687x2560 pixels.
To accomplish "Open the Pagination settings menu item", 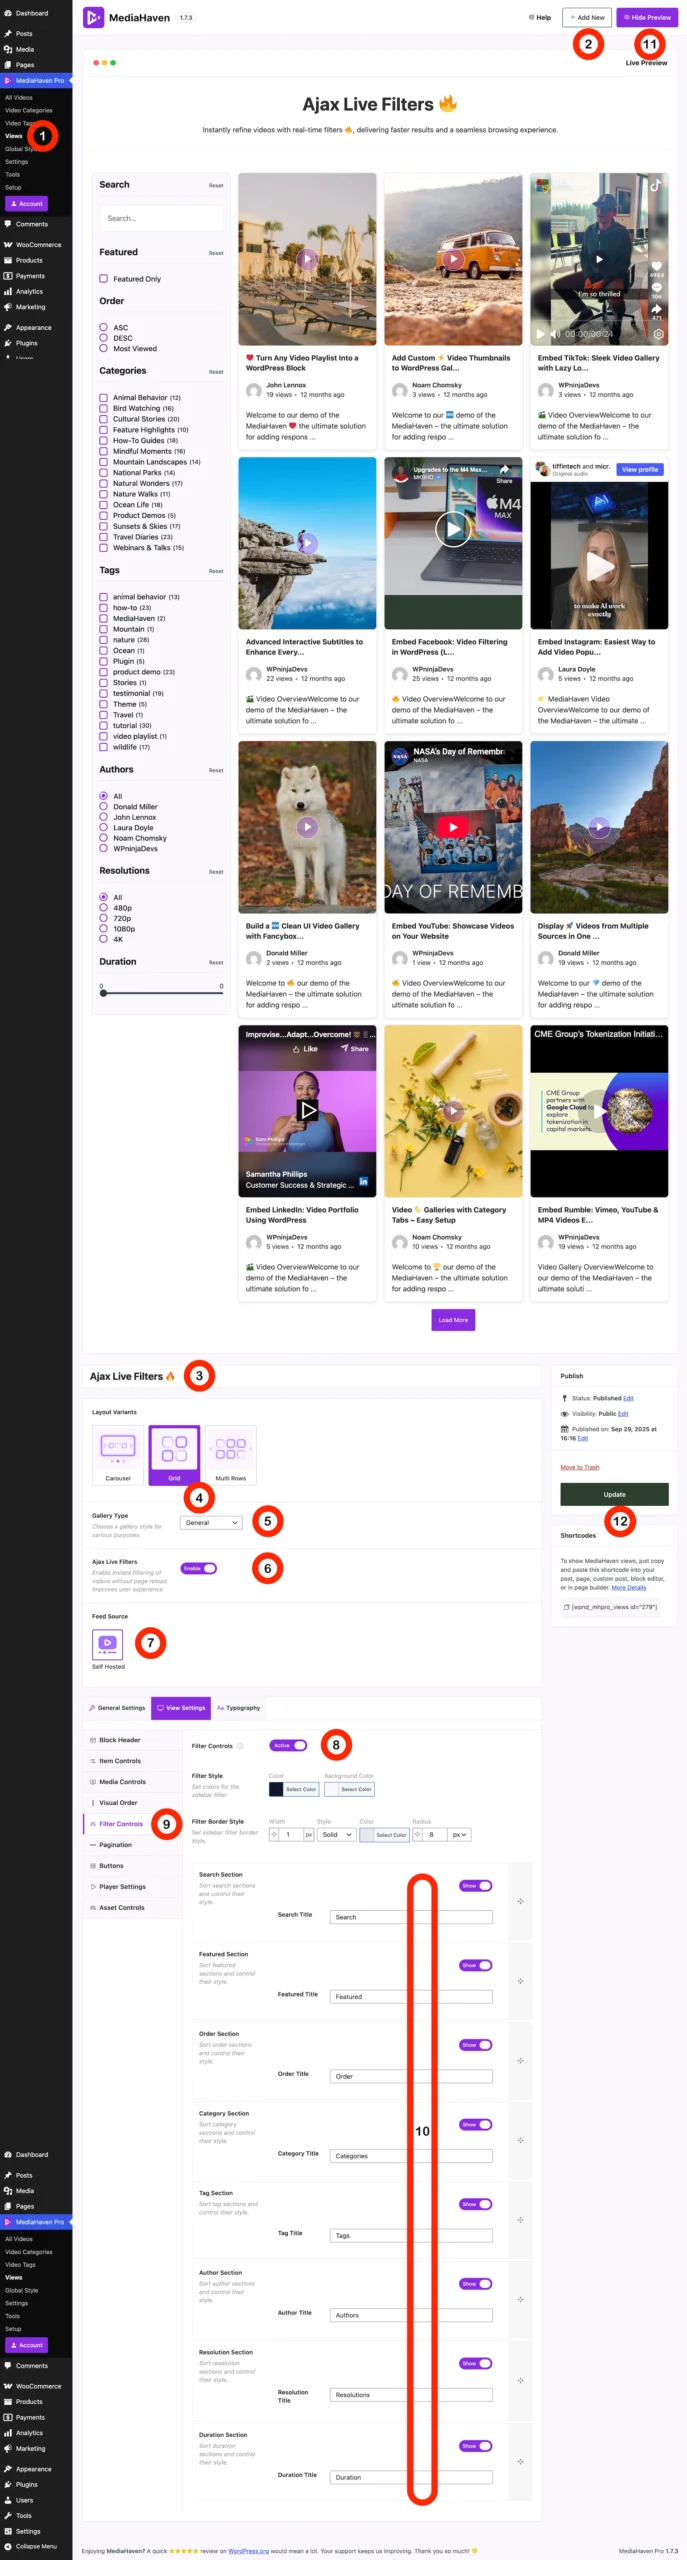I will (x=115, y=1844).
